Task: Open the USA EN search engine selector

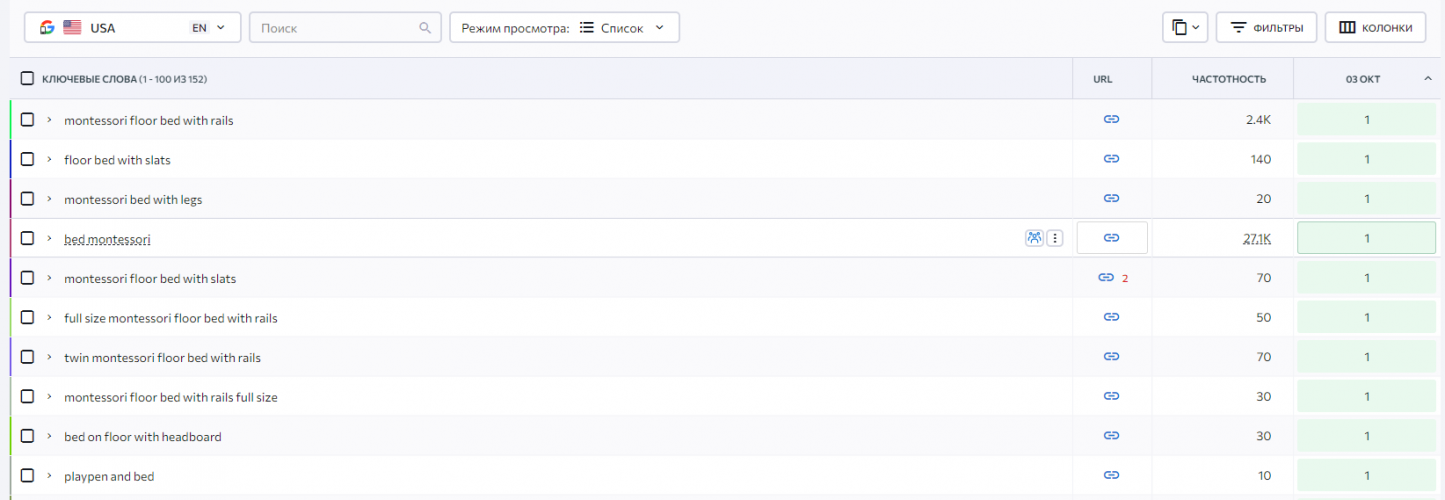Action: click(x=133, y=28)
